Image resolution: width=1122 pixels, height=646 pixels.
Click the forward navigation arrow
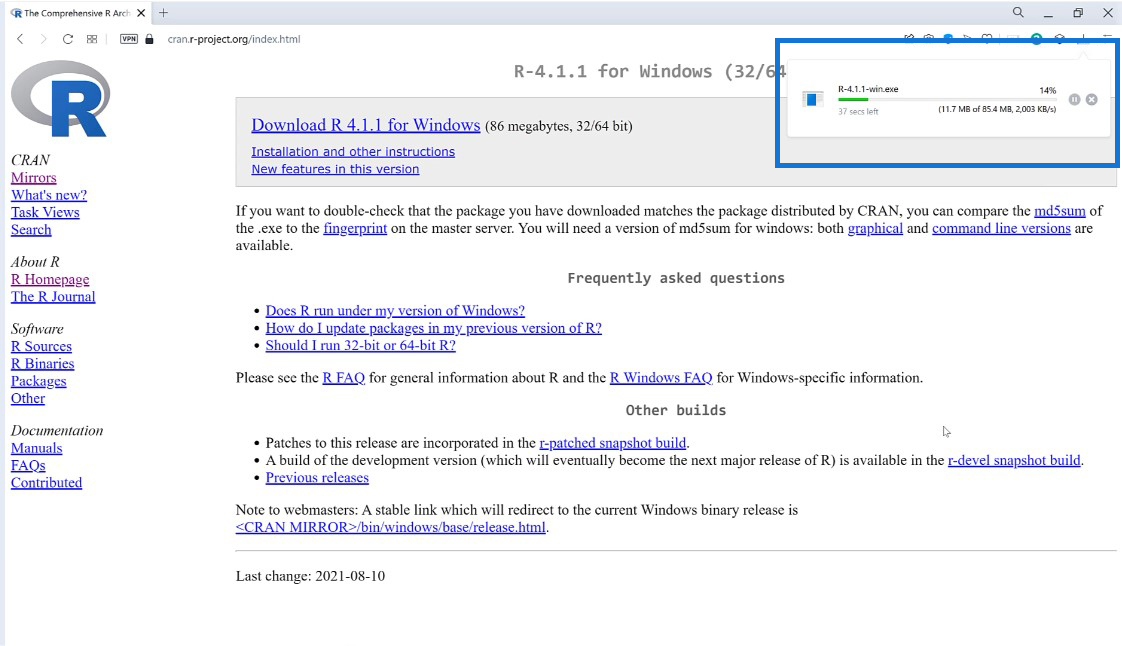[43, 39]
